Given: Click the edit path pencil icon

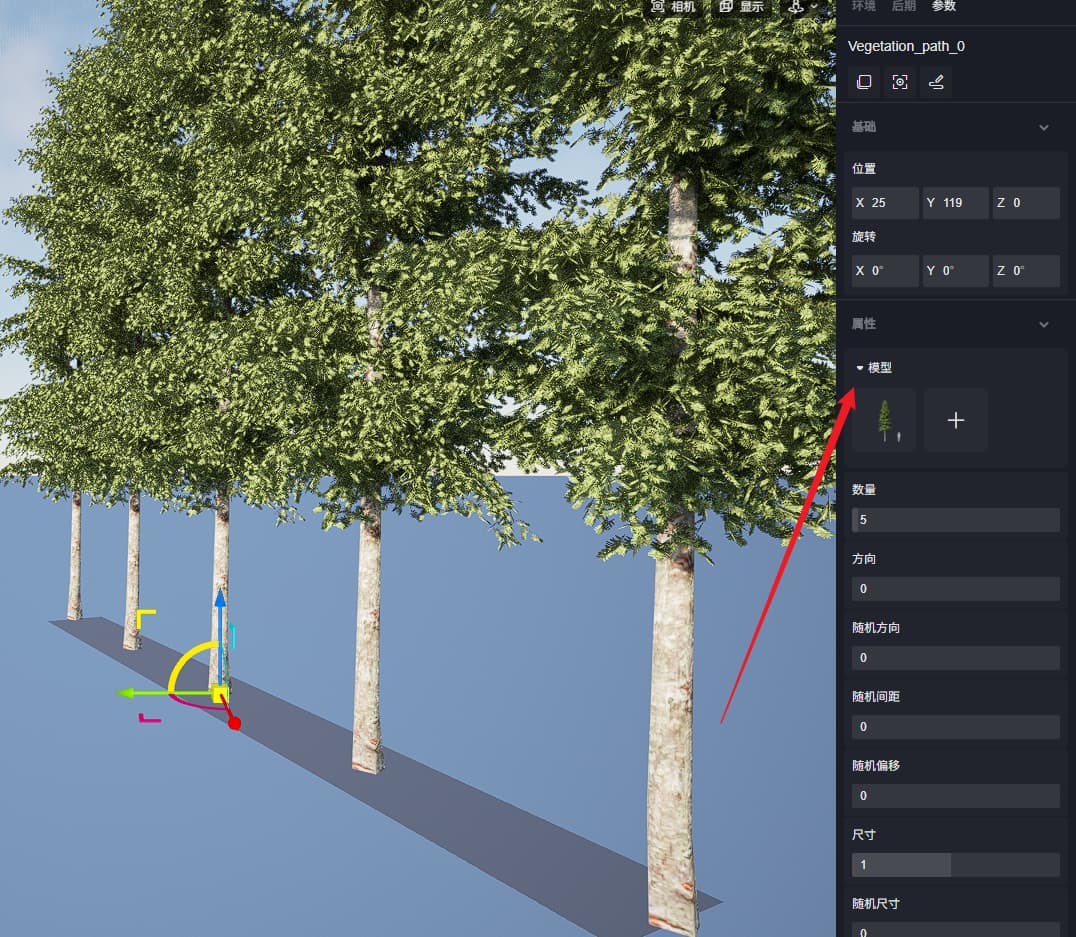Looking at the screenshot, I should (x=936, y=82).
